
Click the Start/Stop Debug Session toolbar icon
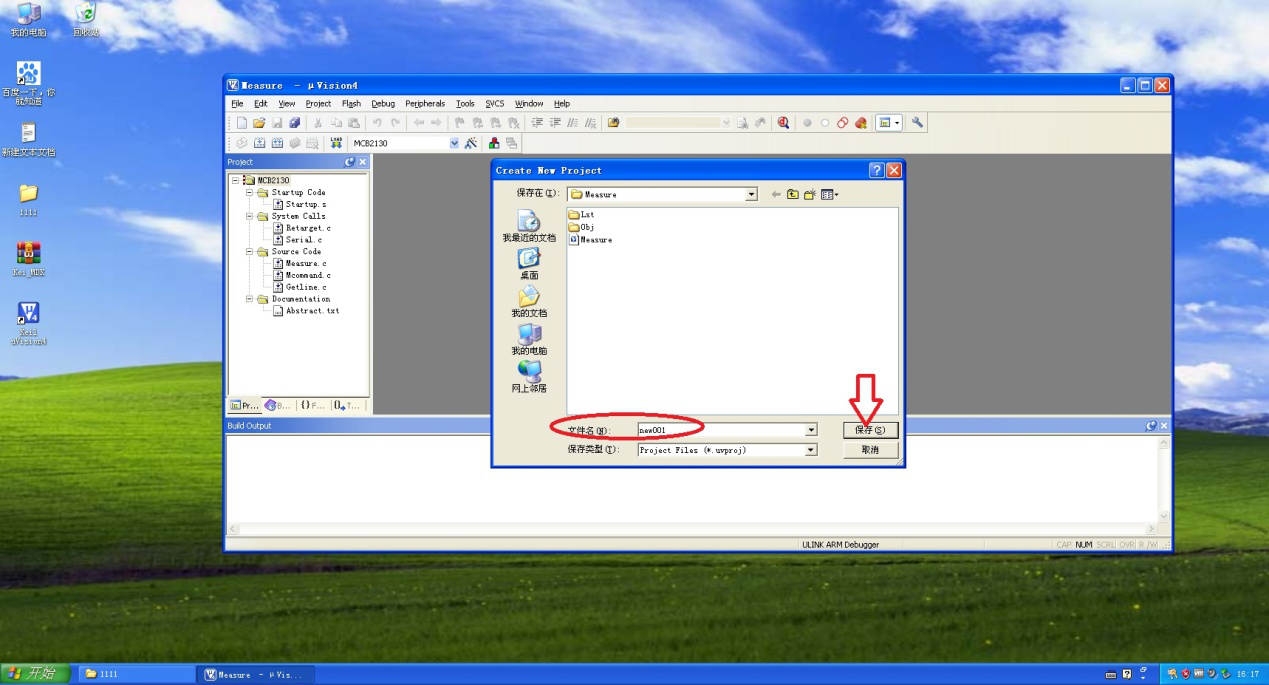click(x=783, y=123)
